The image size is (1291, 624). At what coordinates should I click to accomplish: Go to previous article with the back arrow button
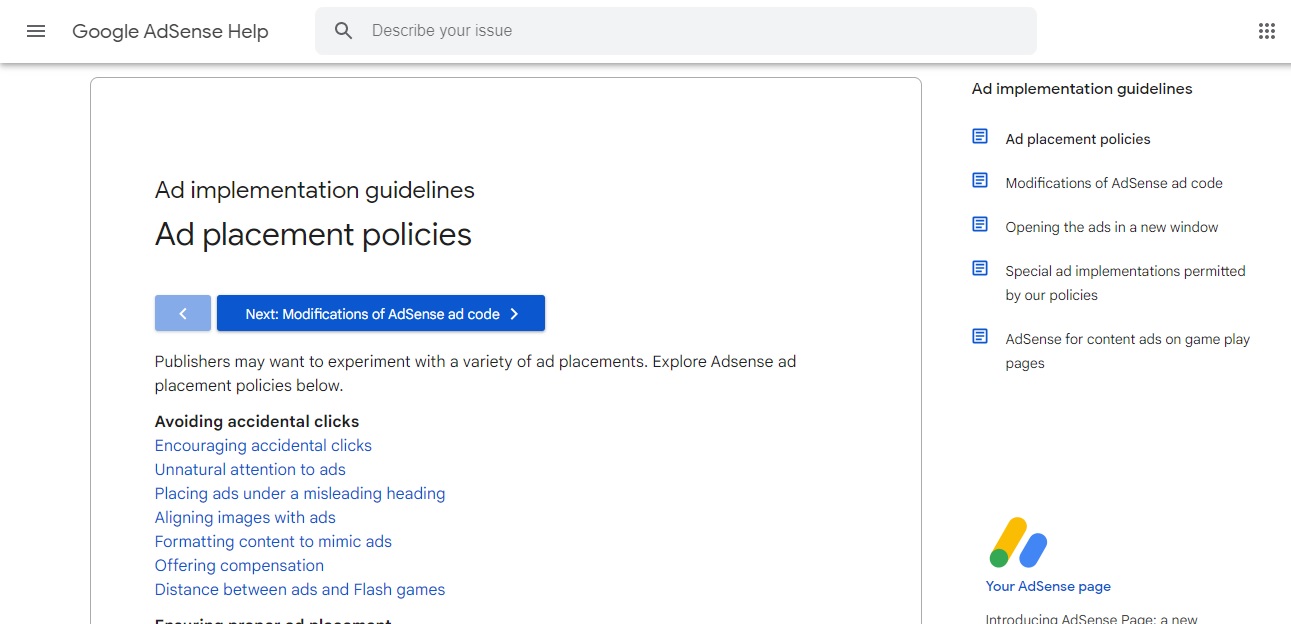(183, 313)
